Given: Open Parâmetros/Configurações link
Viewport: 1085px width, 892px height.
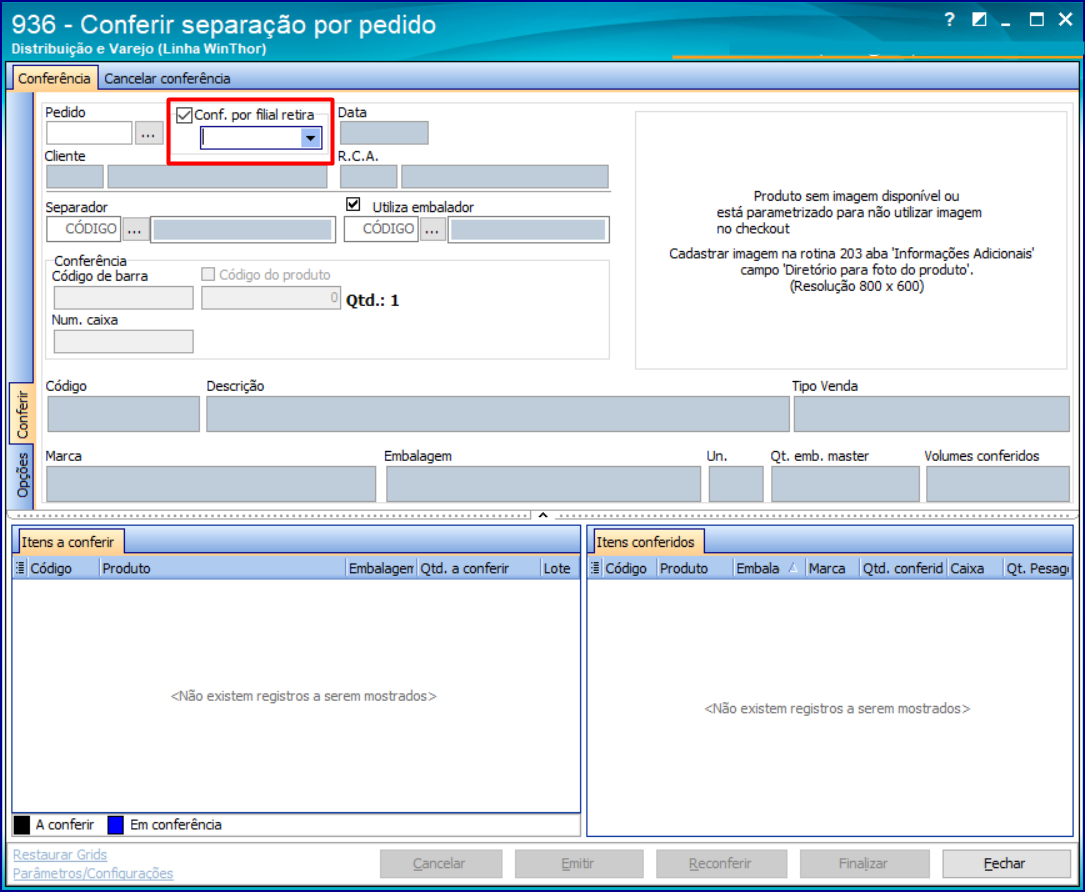Looking at the screenshot, I should 93,873.
